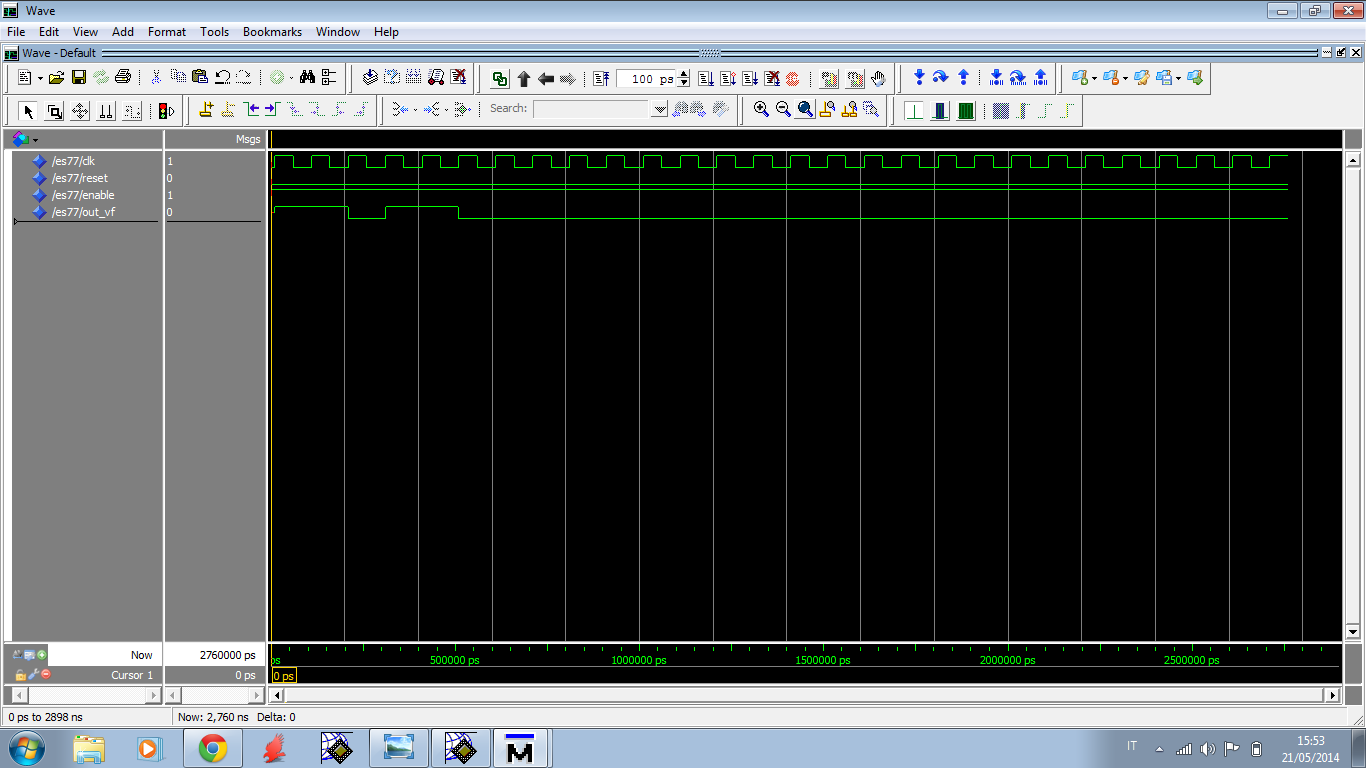Open Chrome from the Windows taskbar
The width and height of the screenshot is (1366, 768).
[x=212, y=748]
